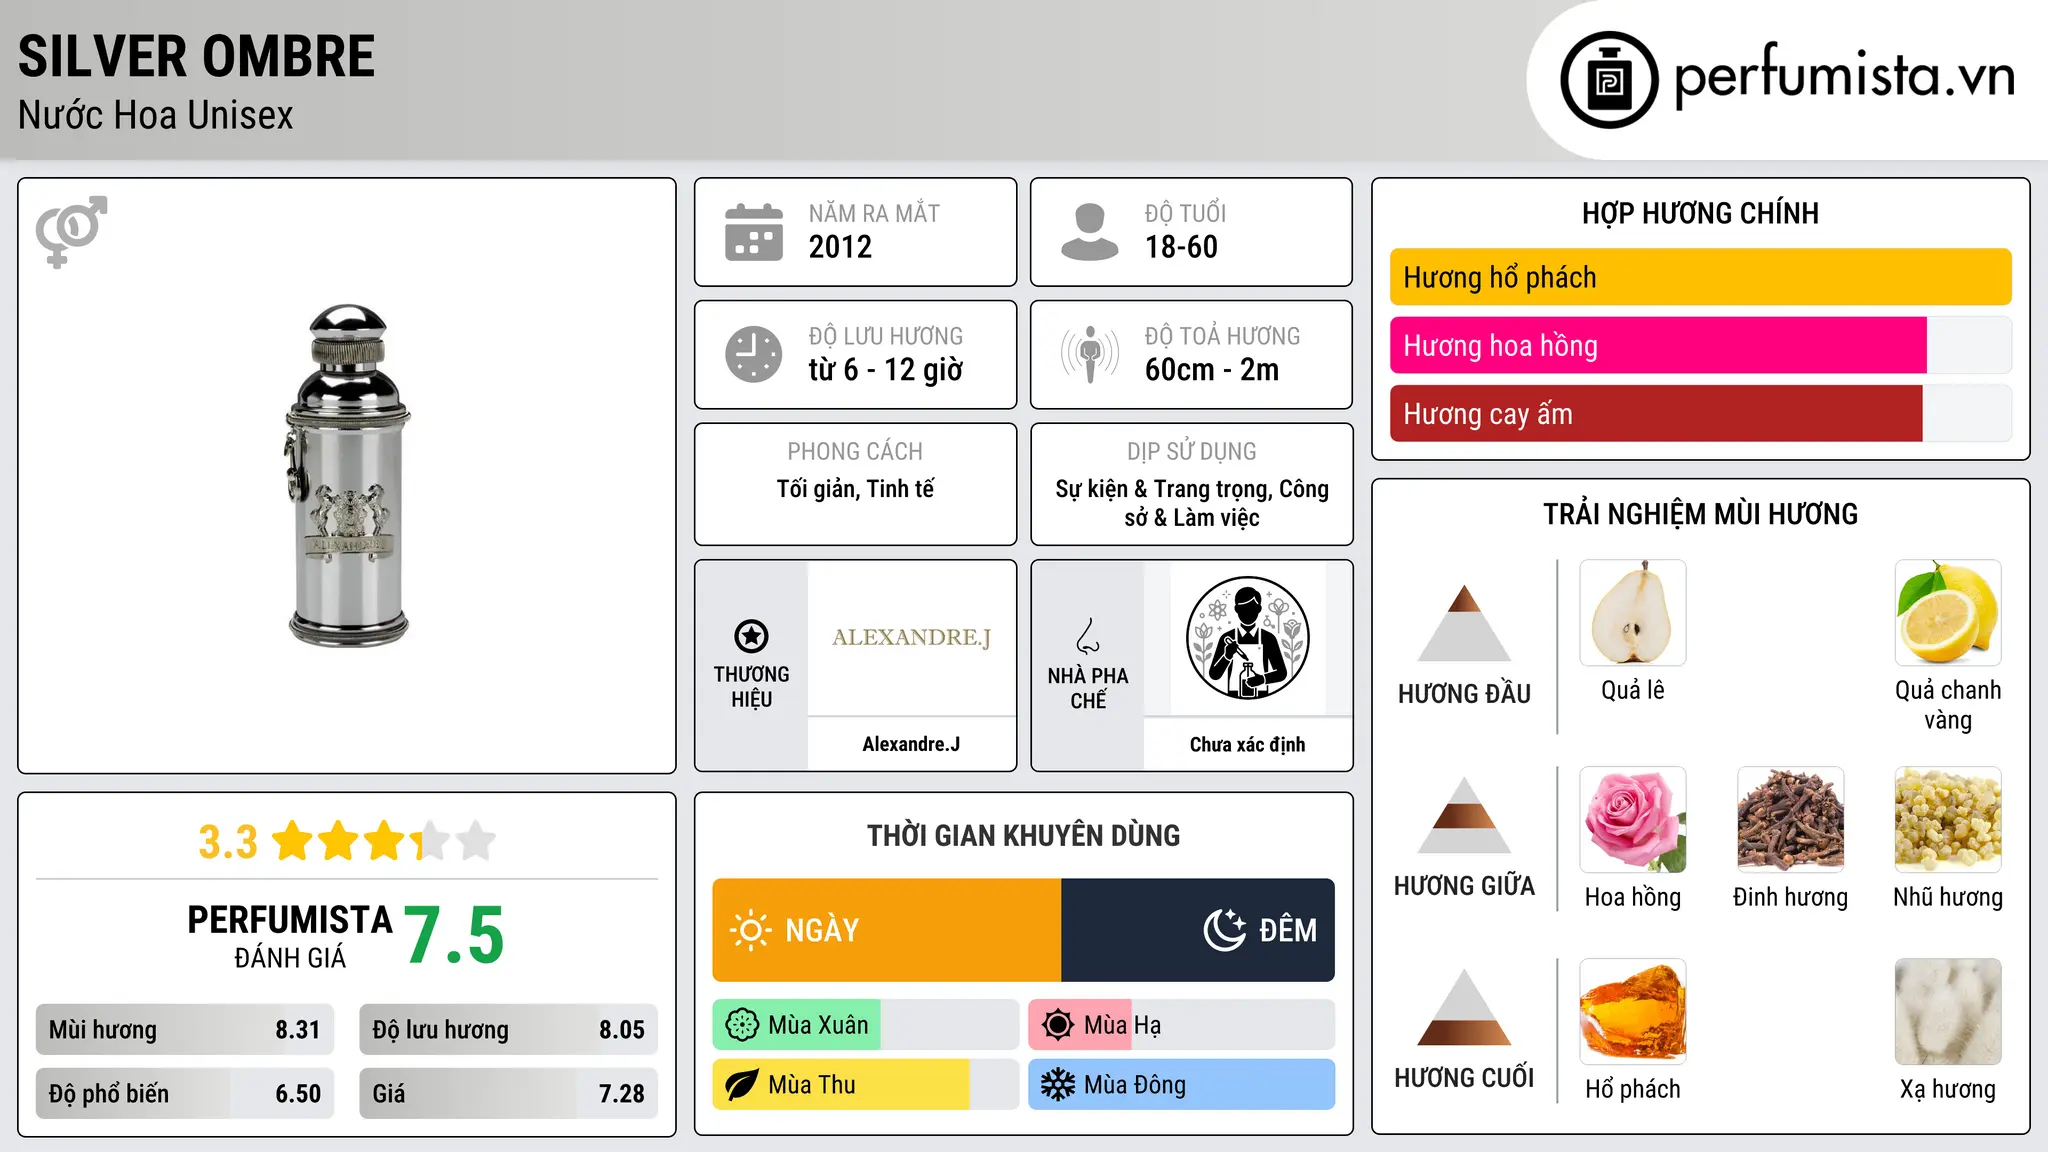The height and width of the screenshot is (1152, 2048).
Task: Click the clock icon beside Độ lưu hương
Action: tap(754, 354)
